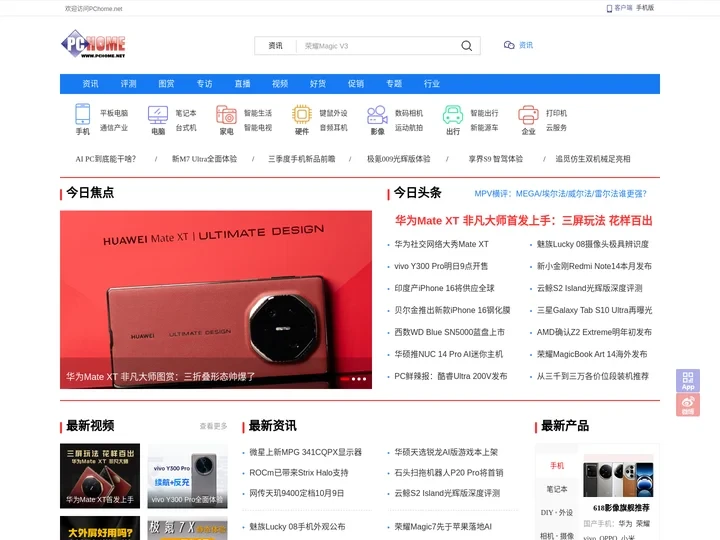The image size is (720, 540).
Task: Open '荣耀Magic7先于苹果落地AI' news
Action: tap(443, 527)
